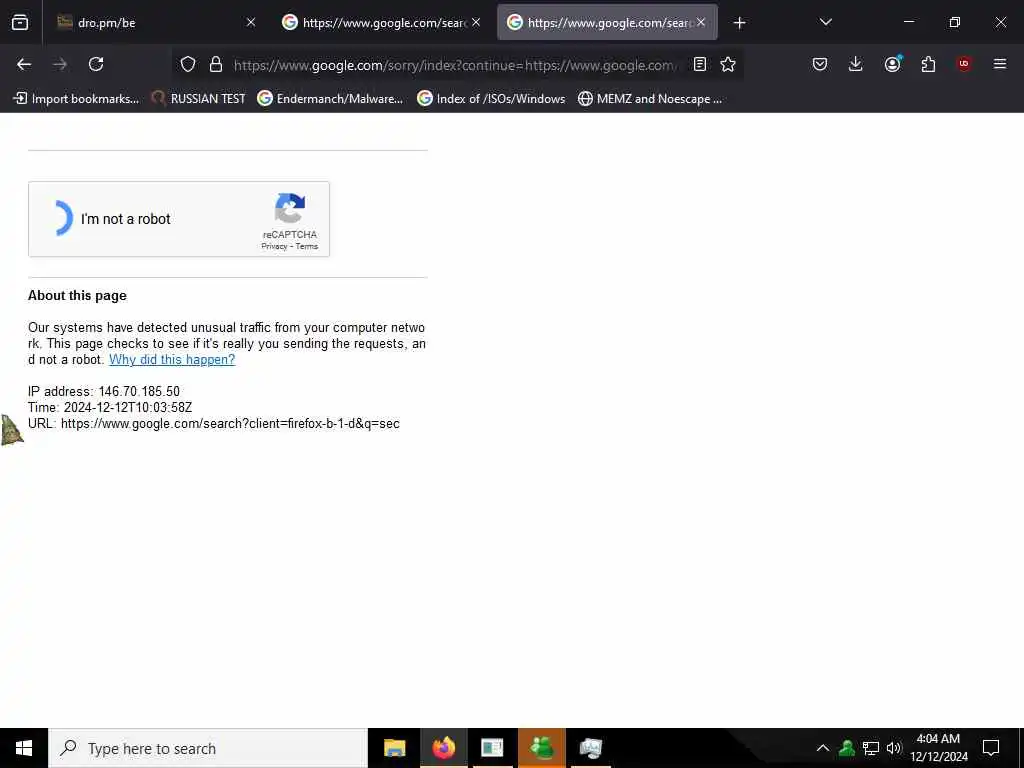Close the active Google sorry tab
Image resolution: width=1024 pixels, height=768 pixels.
(701, 22)
